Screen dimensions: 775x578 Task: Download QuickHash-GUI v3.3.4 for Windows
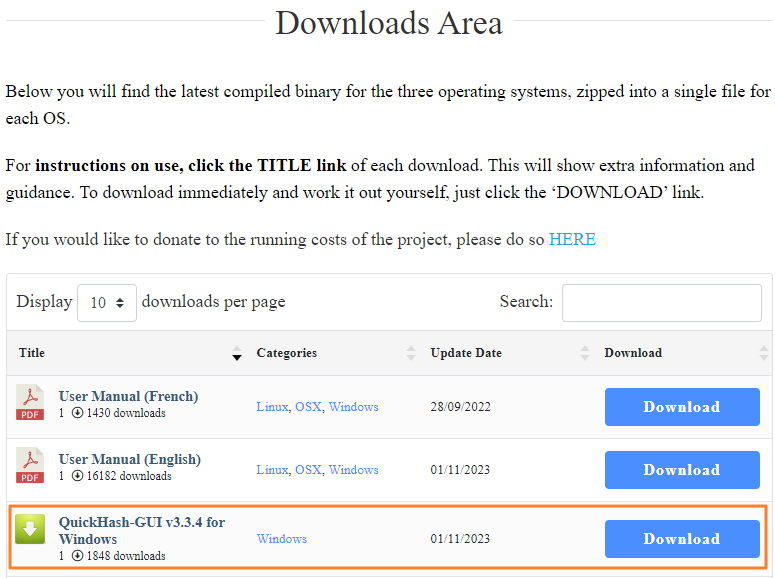(681, 539)
